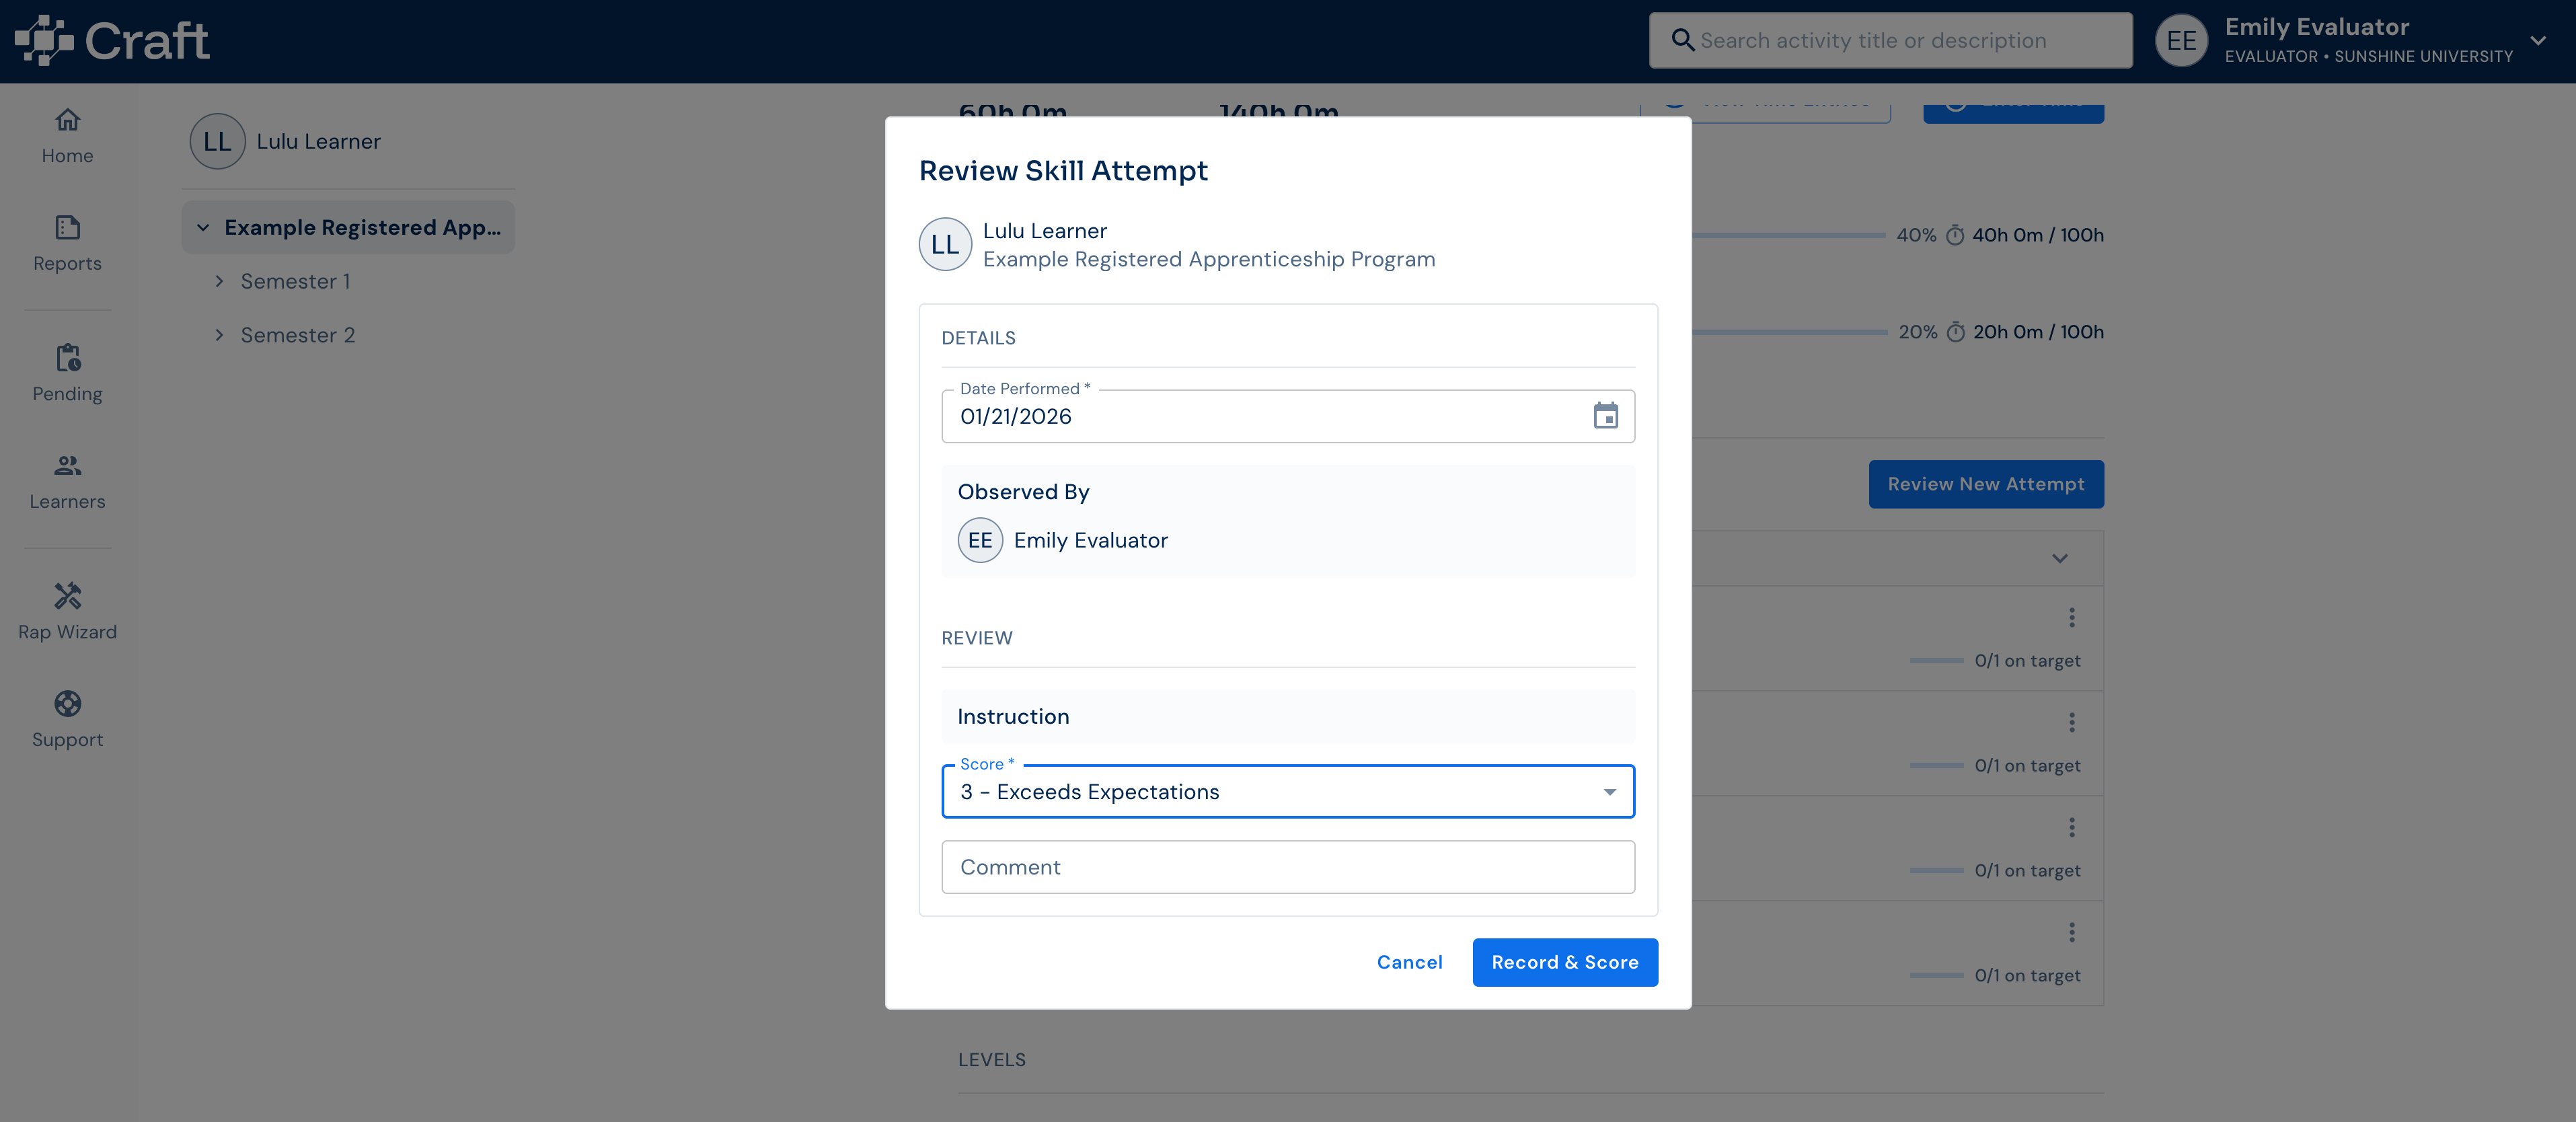Screen dimensions: 2576x1122
Task: Click the Date Performed field
Action: [1288, 416]
